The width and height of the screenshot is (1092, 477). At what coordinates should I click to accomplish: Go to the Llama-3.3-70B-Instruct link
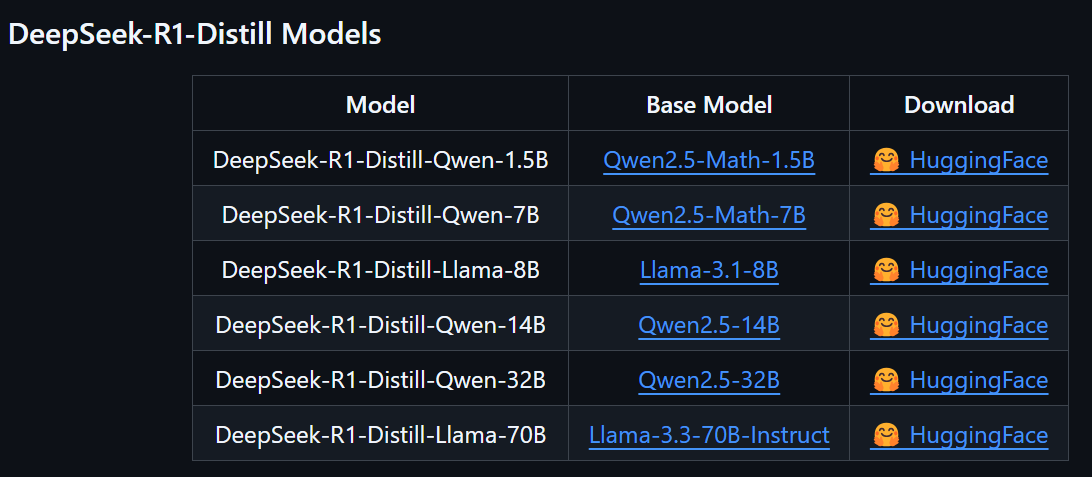click(709, 435)
